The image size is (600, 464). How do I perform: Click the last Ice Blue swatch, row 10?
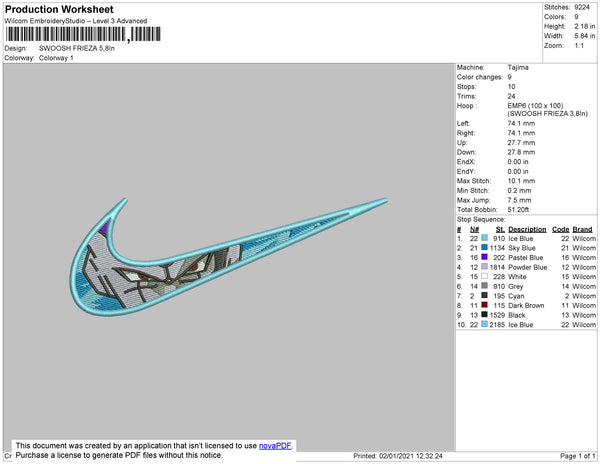484,324
